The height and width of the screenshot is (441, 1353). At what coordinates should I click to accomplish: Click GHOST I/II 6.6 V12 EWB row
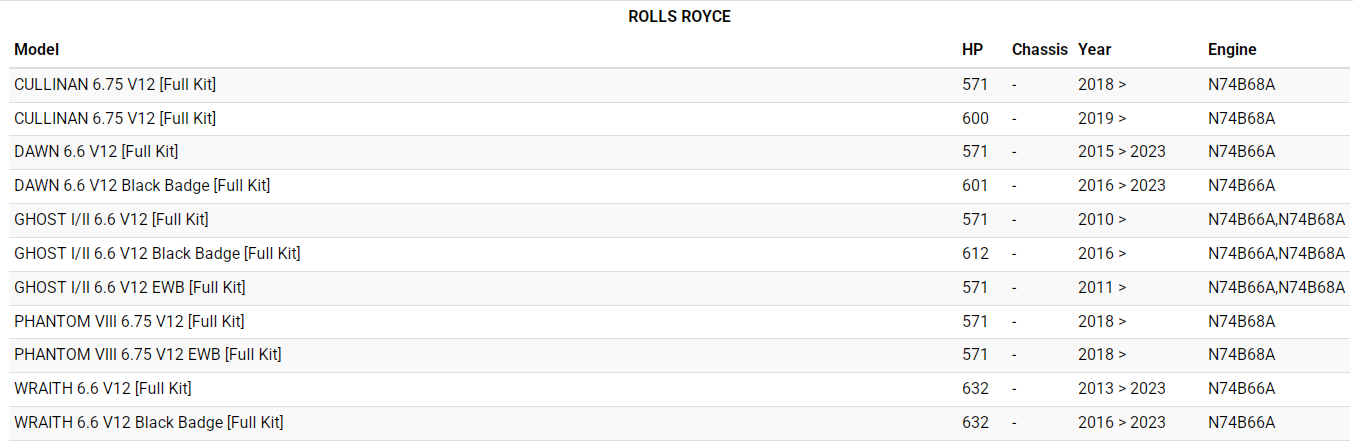coord(130,288)
